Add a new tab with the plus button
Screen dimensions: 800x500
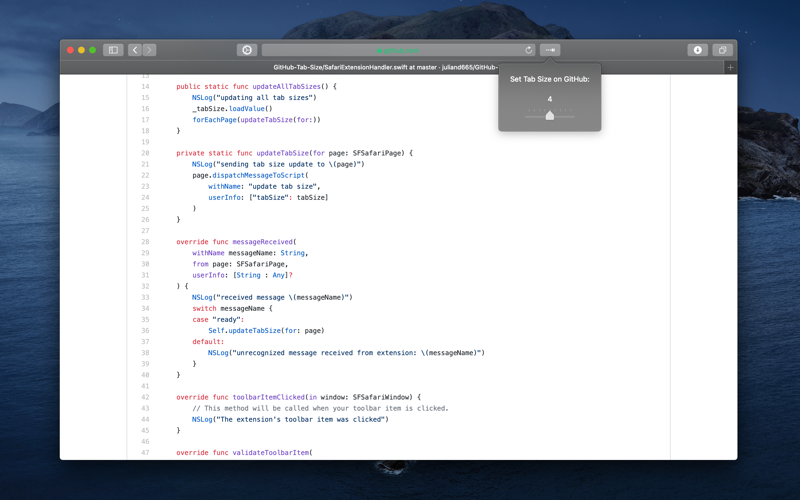[730, 67]
